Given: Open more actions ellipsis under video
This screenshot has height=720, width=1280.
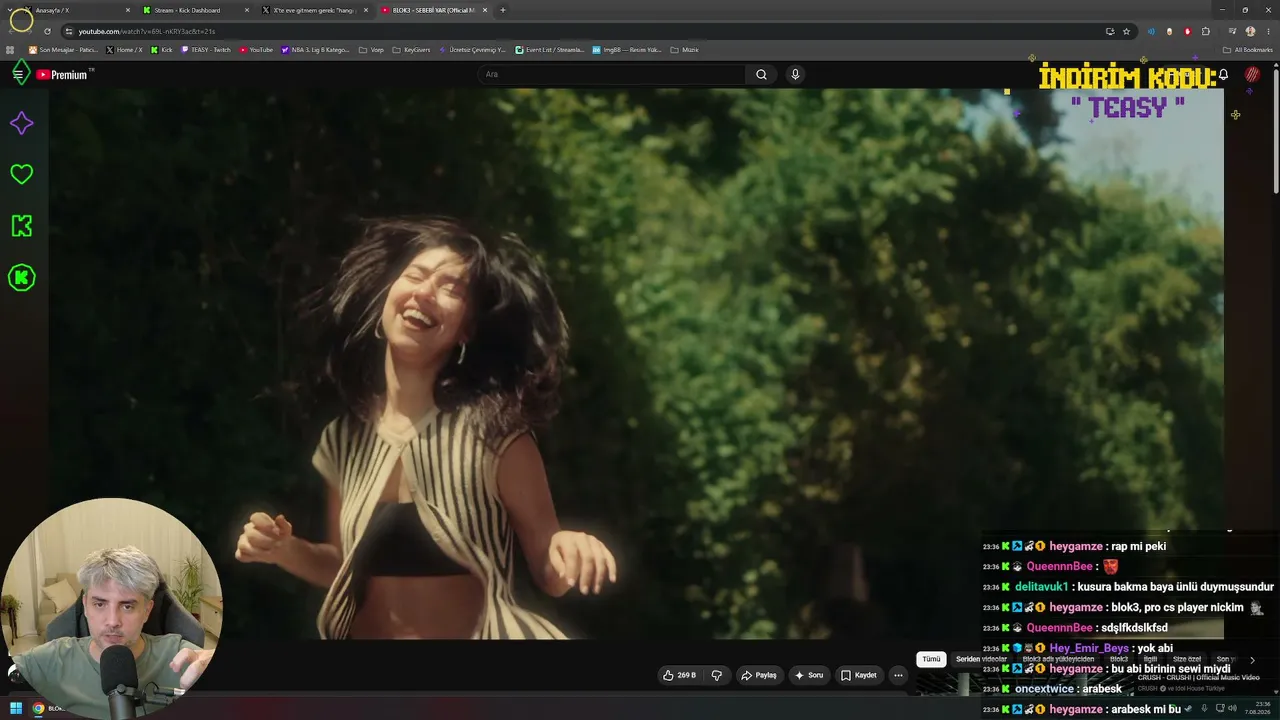Looking at the screenshot, I should (898, 675).
